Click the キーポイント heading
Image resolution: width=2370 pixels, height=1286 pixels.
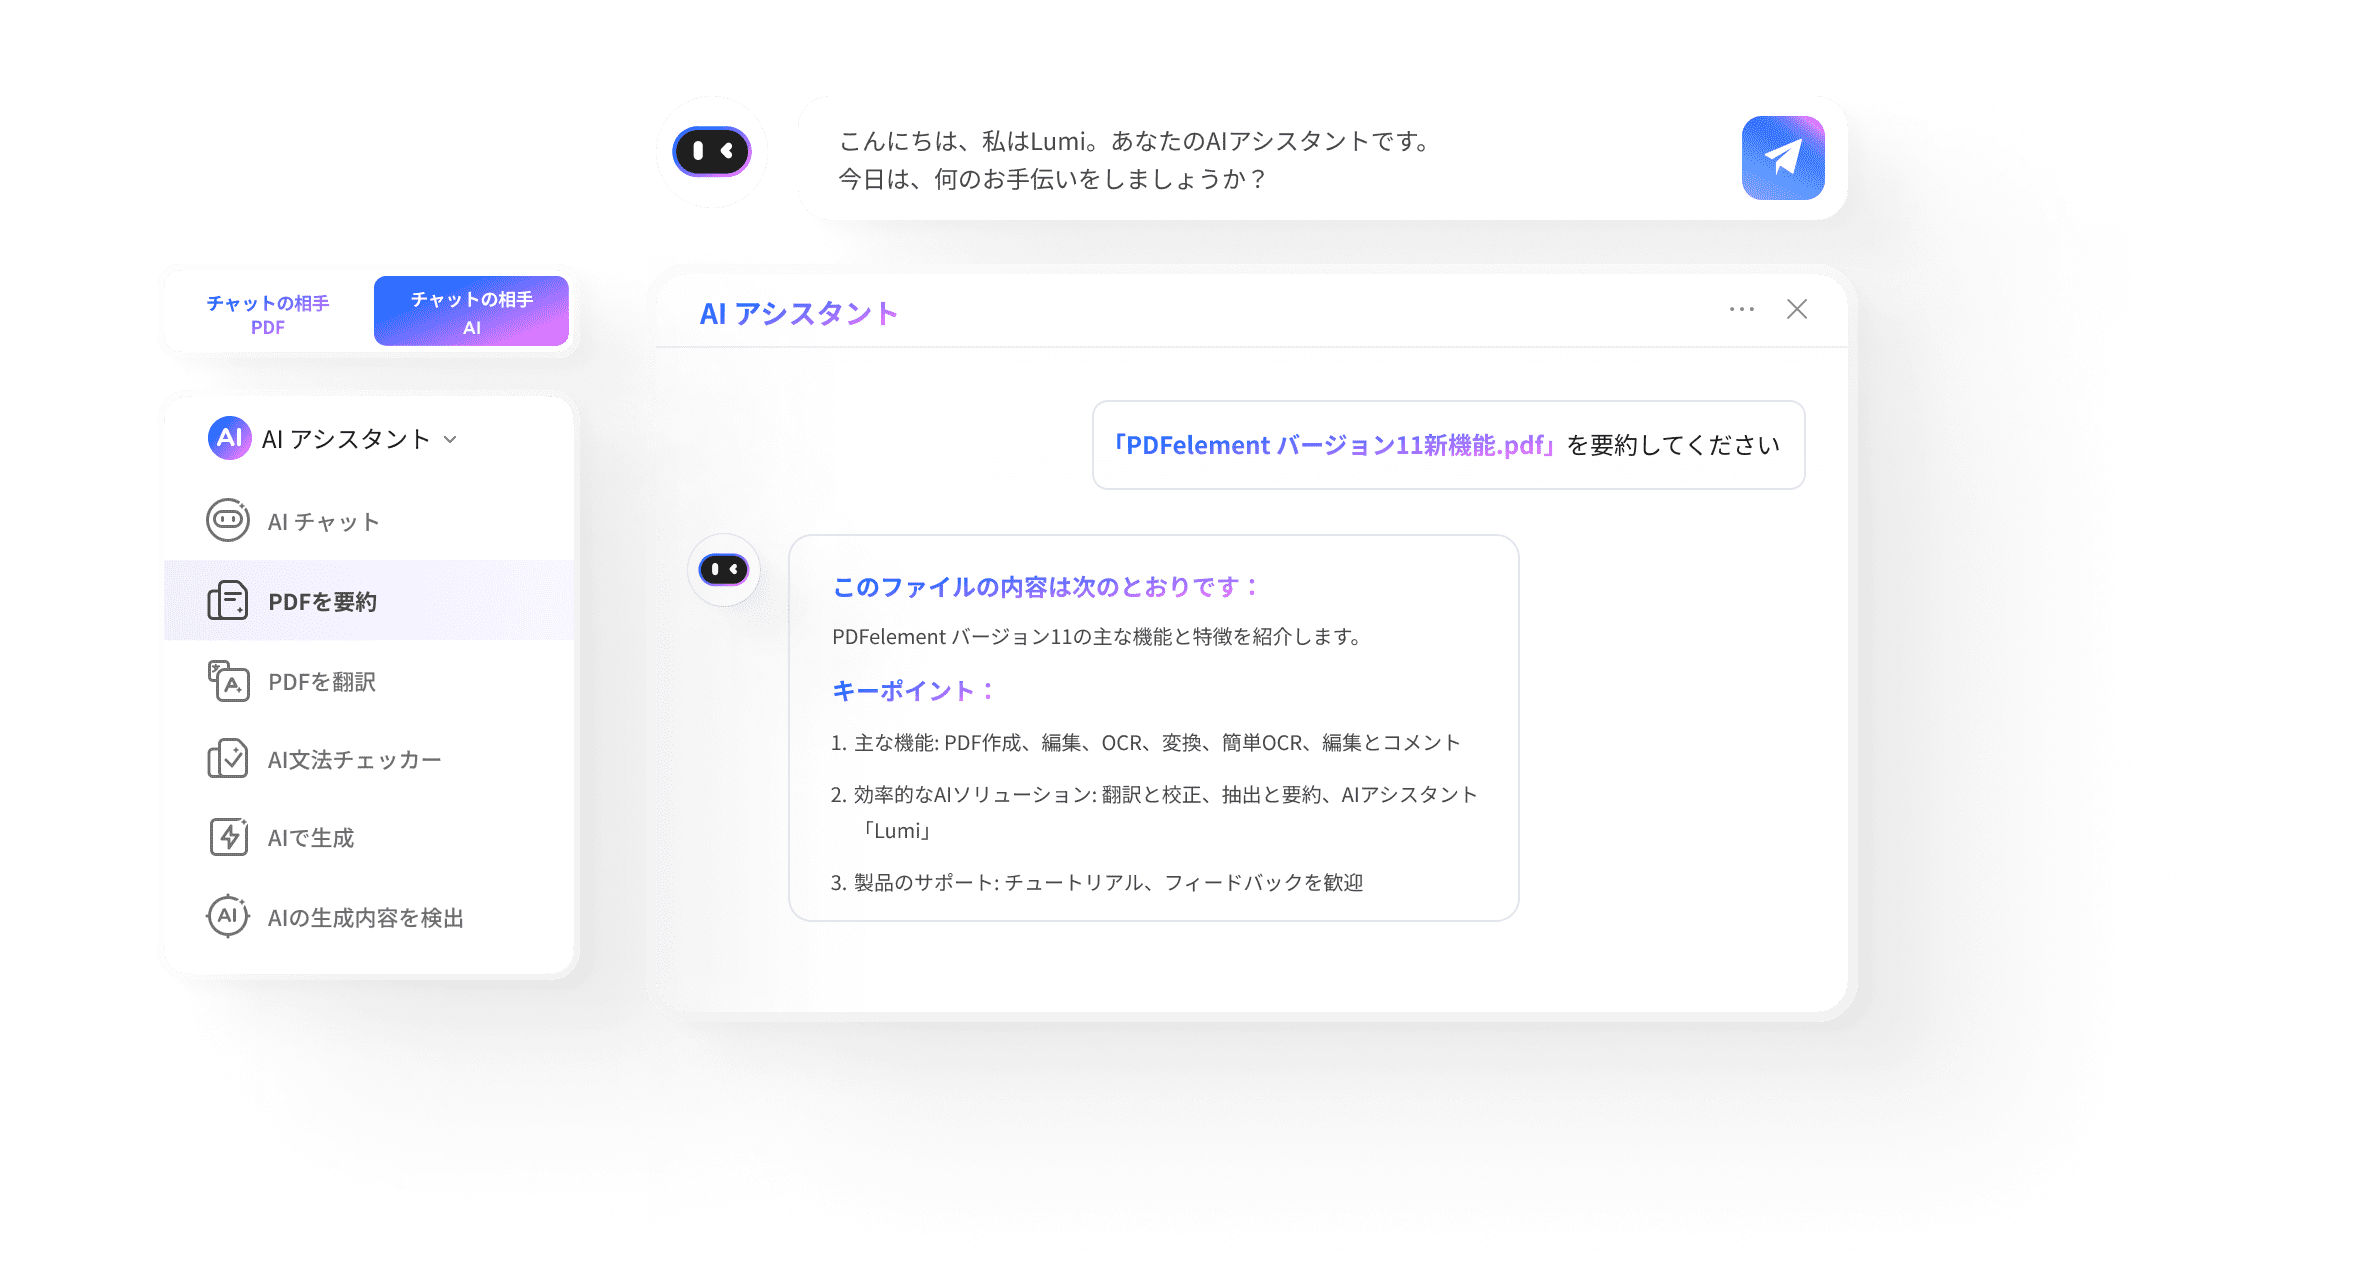913,691
